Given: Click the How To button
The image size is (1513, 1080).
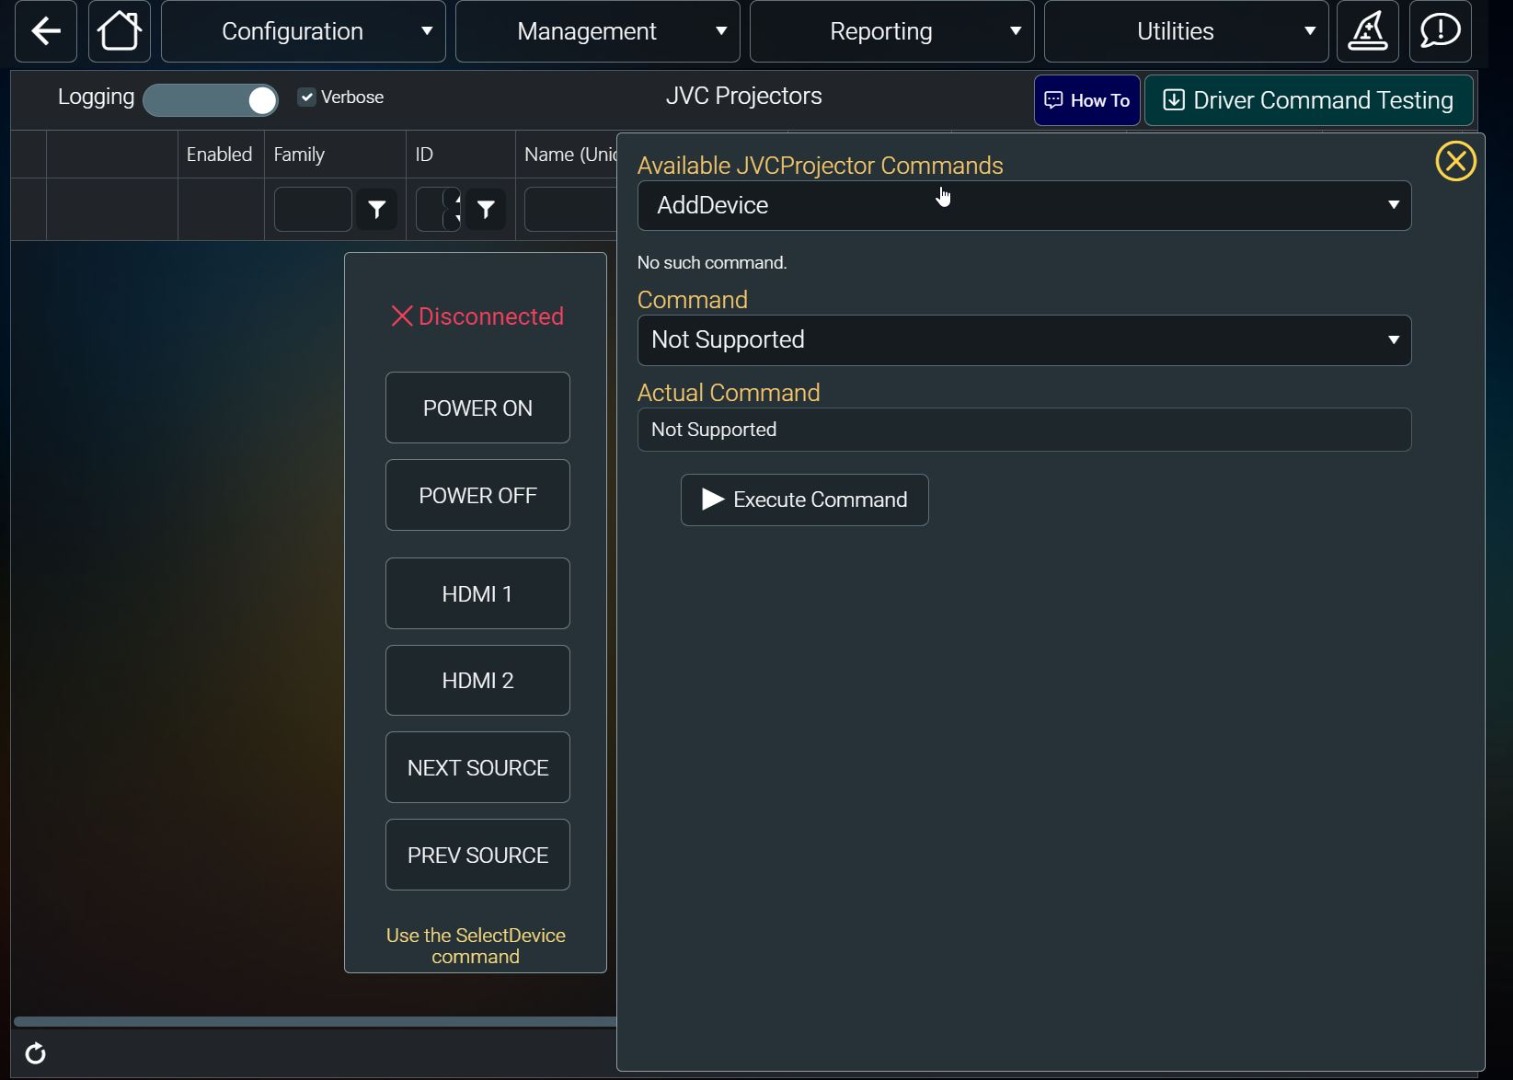Looking at the screenshot, I should coord(1087,100).
